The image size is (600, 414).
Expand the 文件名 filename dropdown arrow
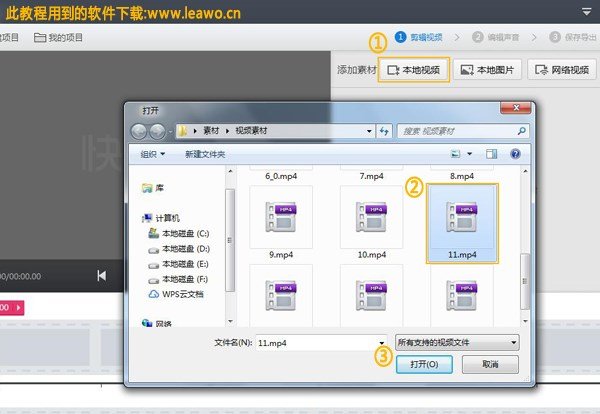tap(382, 342)
